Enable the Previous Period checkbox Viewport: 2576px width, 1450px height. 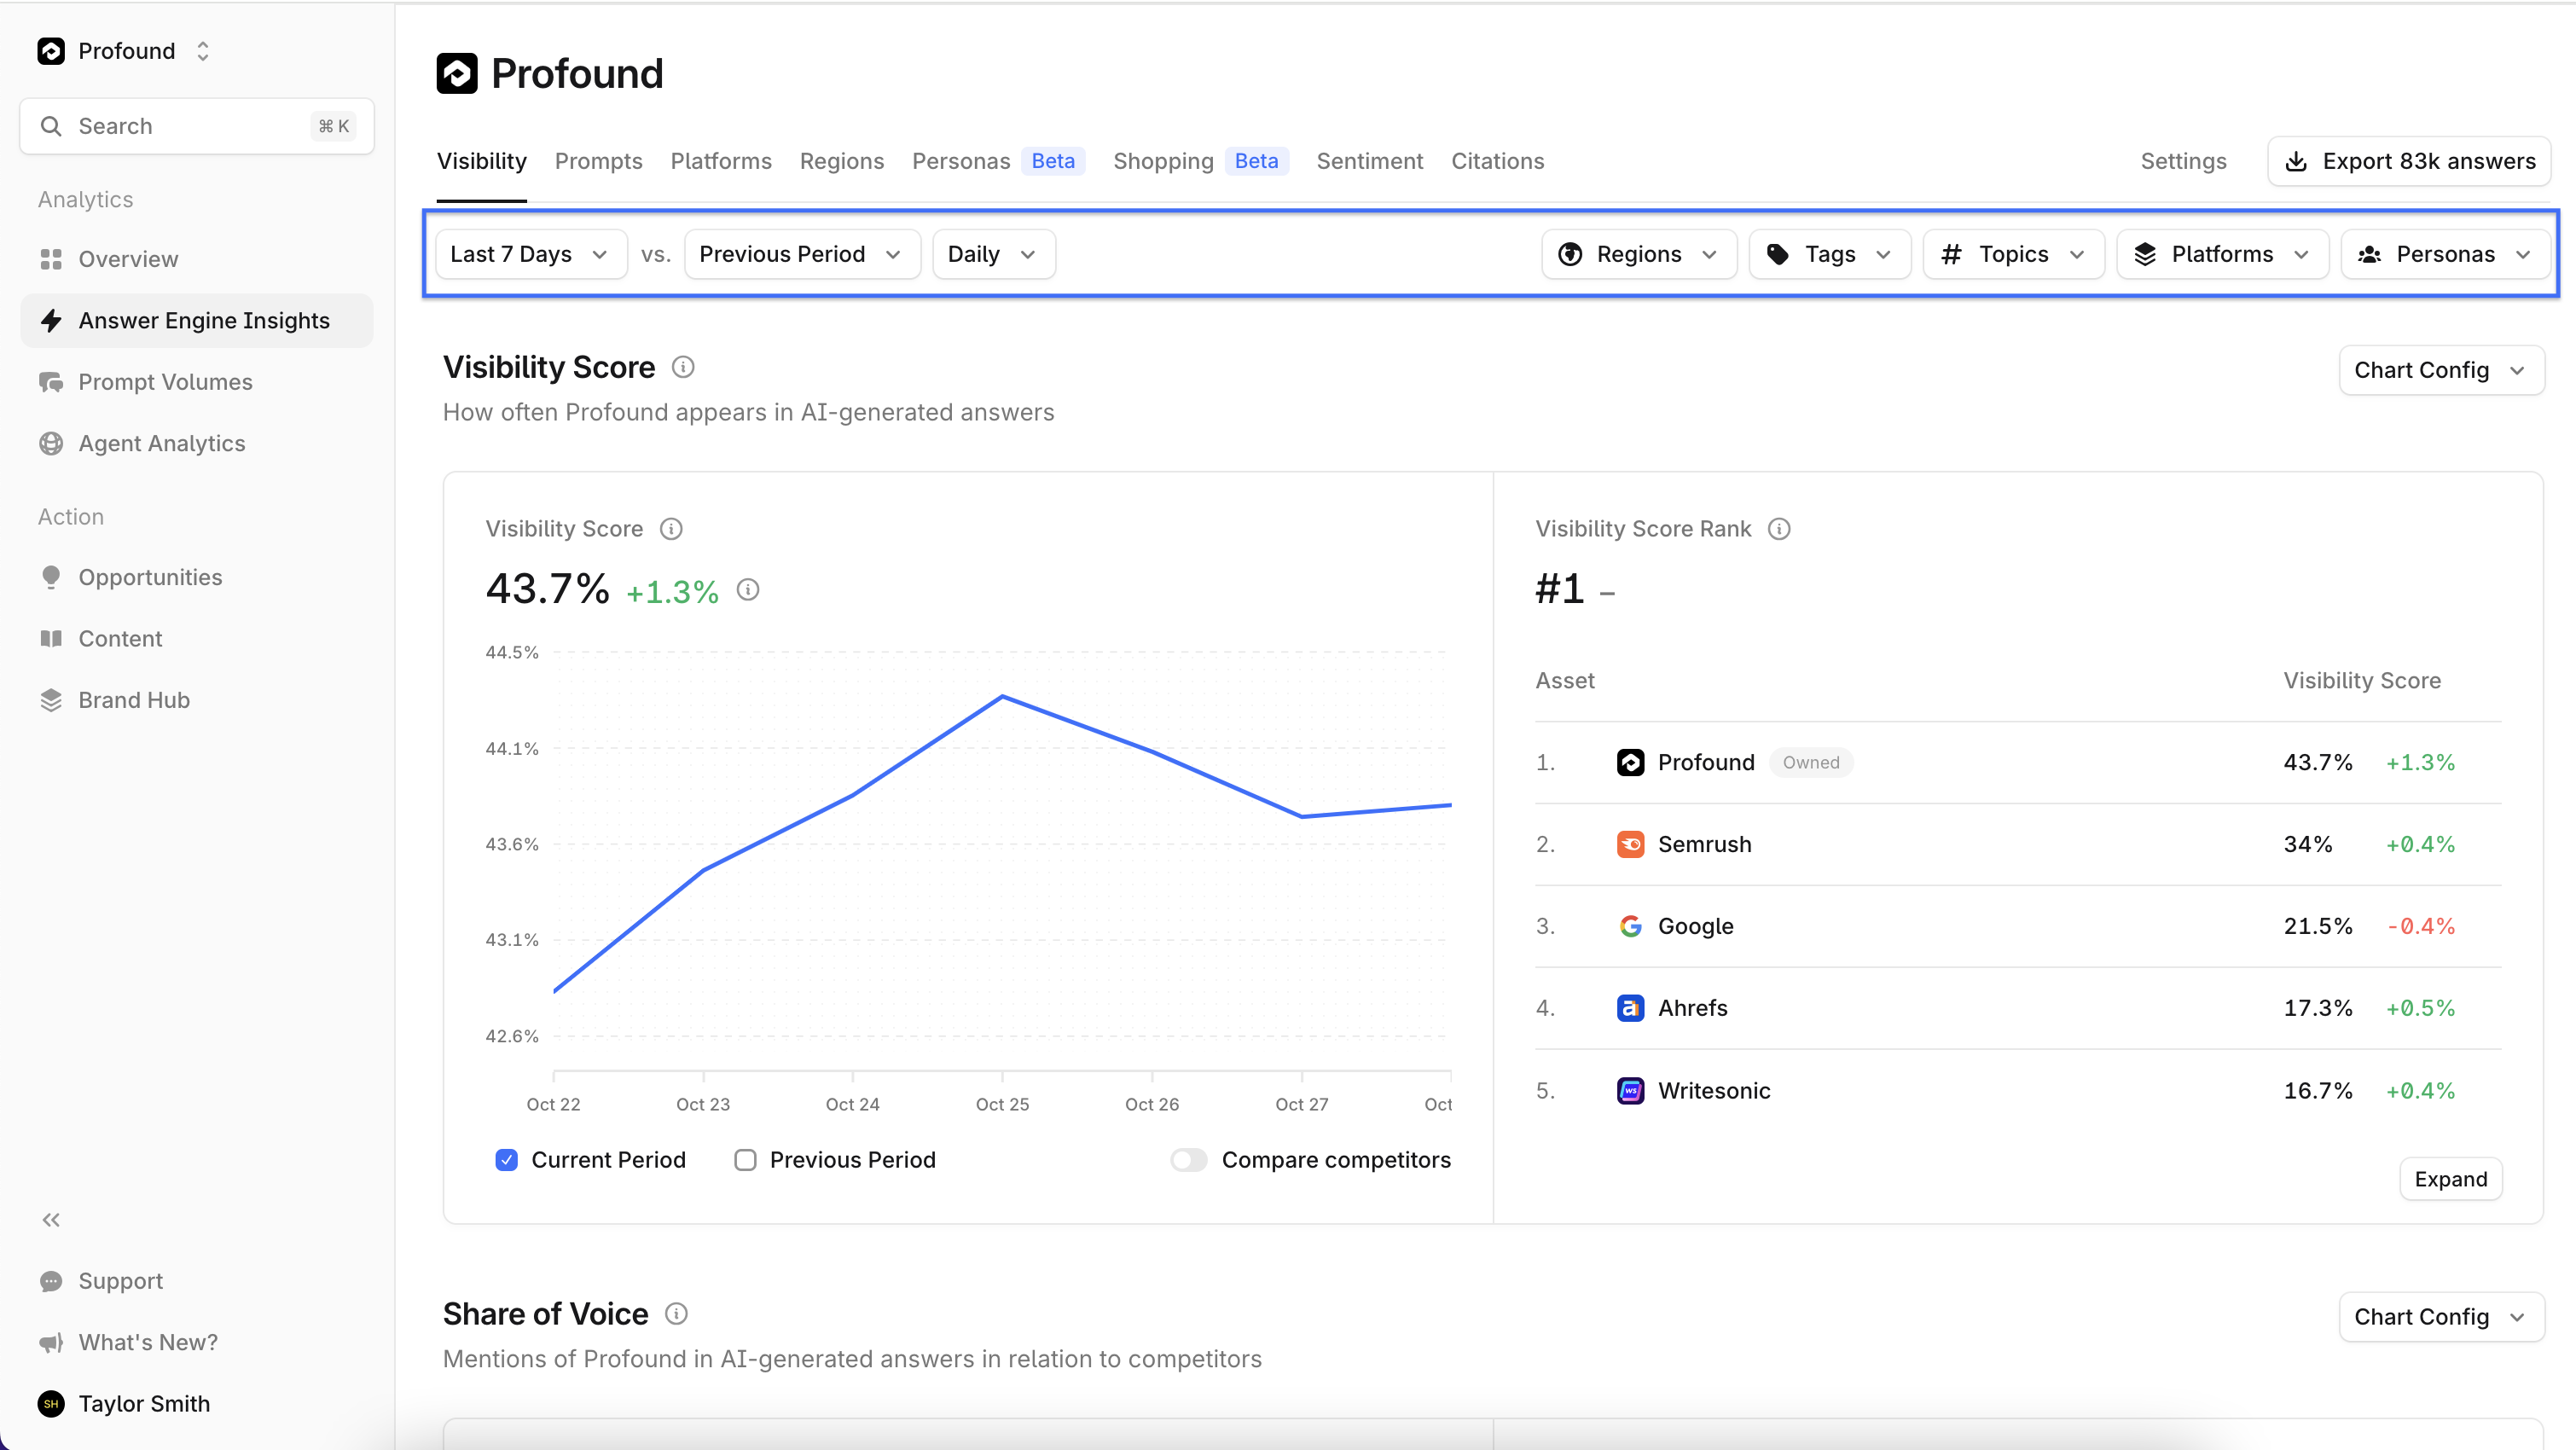(x=745, y=1160)
